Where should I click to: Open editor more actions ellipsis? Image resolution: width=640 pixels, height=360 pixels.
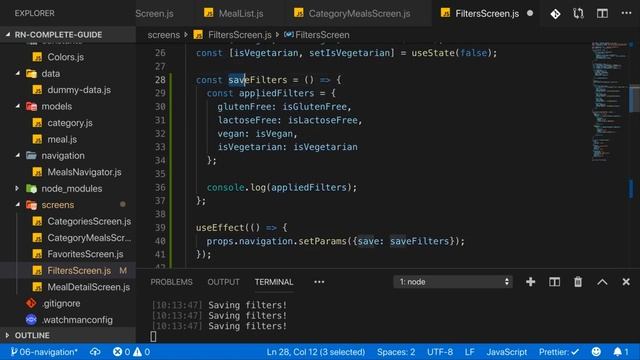coord(626,13)
